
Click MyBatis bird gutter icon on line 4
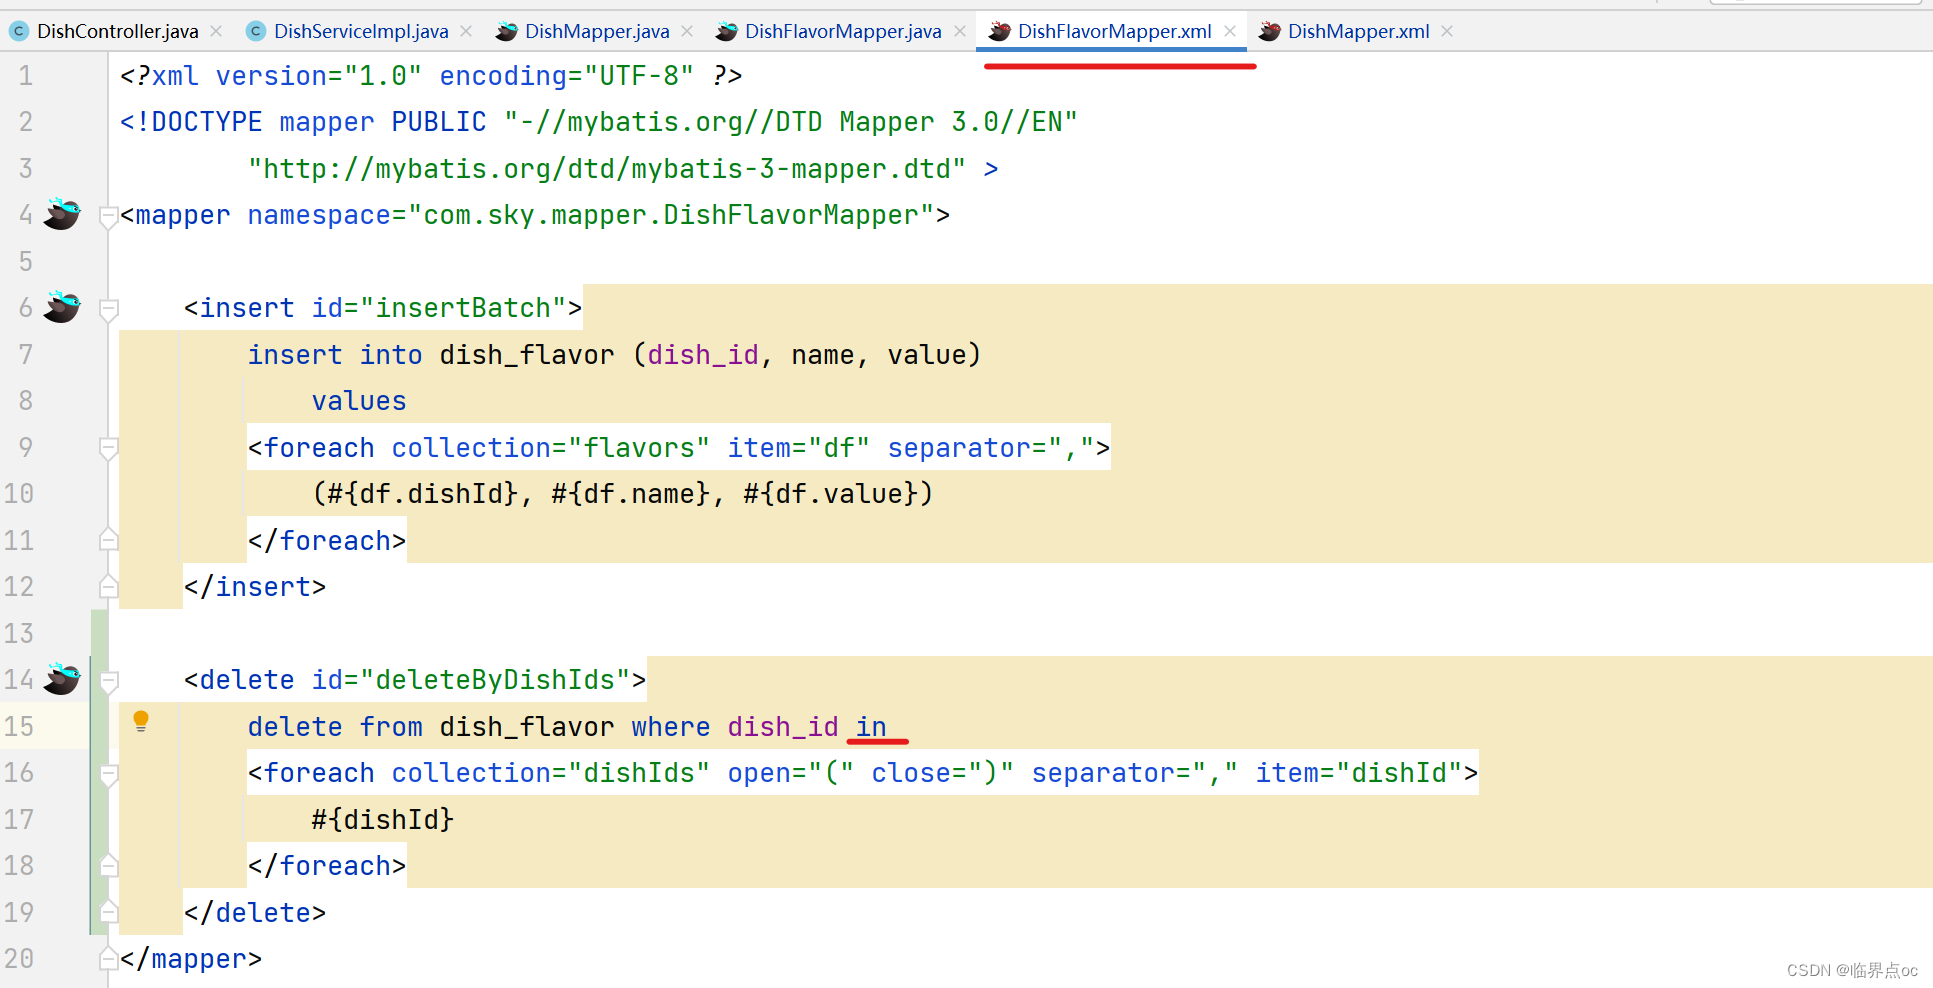62,214
